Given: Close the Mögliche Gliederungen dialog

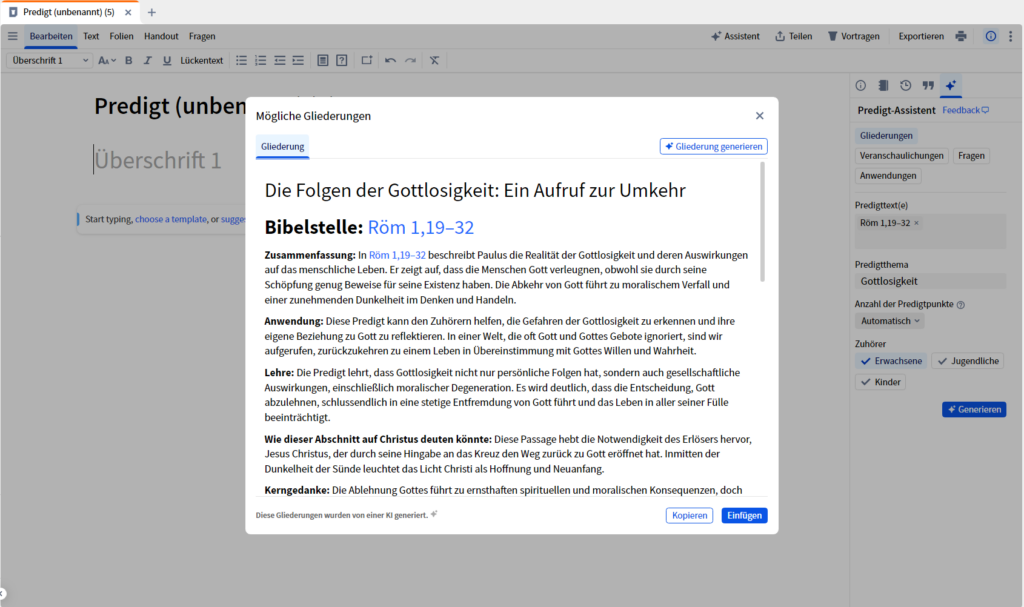Looking at the screenshot, I should click(760, 116).
